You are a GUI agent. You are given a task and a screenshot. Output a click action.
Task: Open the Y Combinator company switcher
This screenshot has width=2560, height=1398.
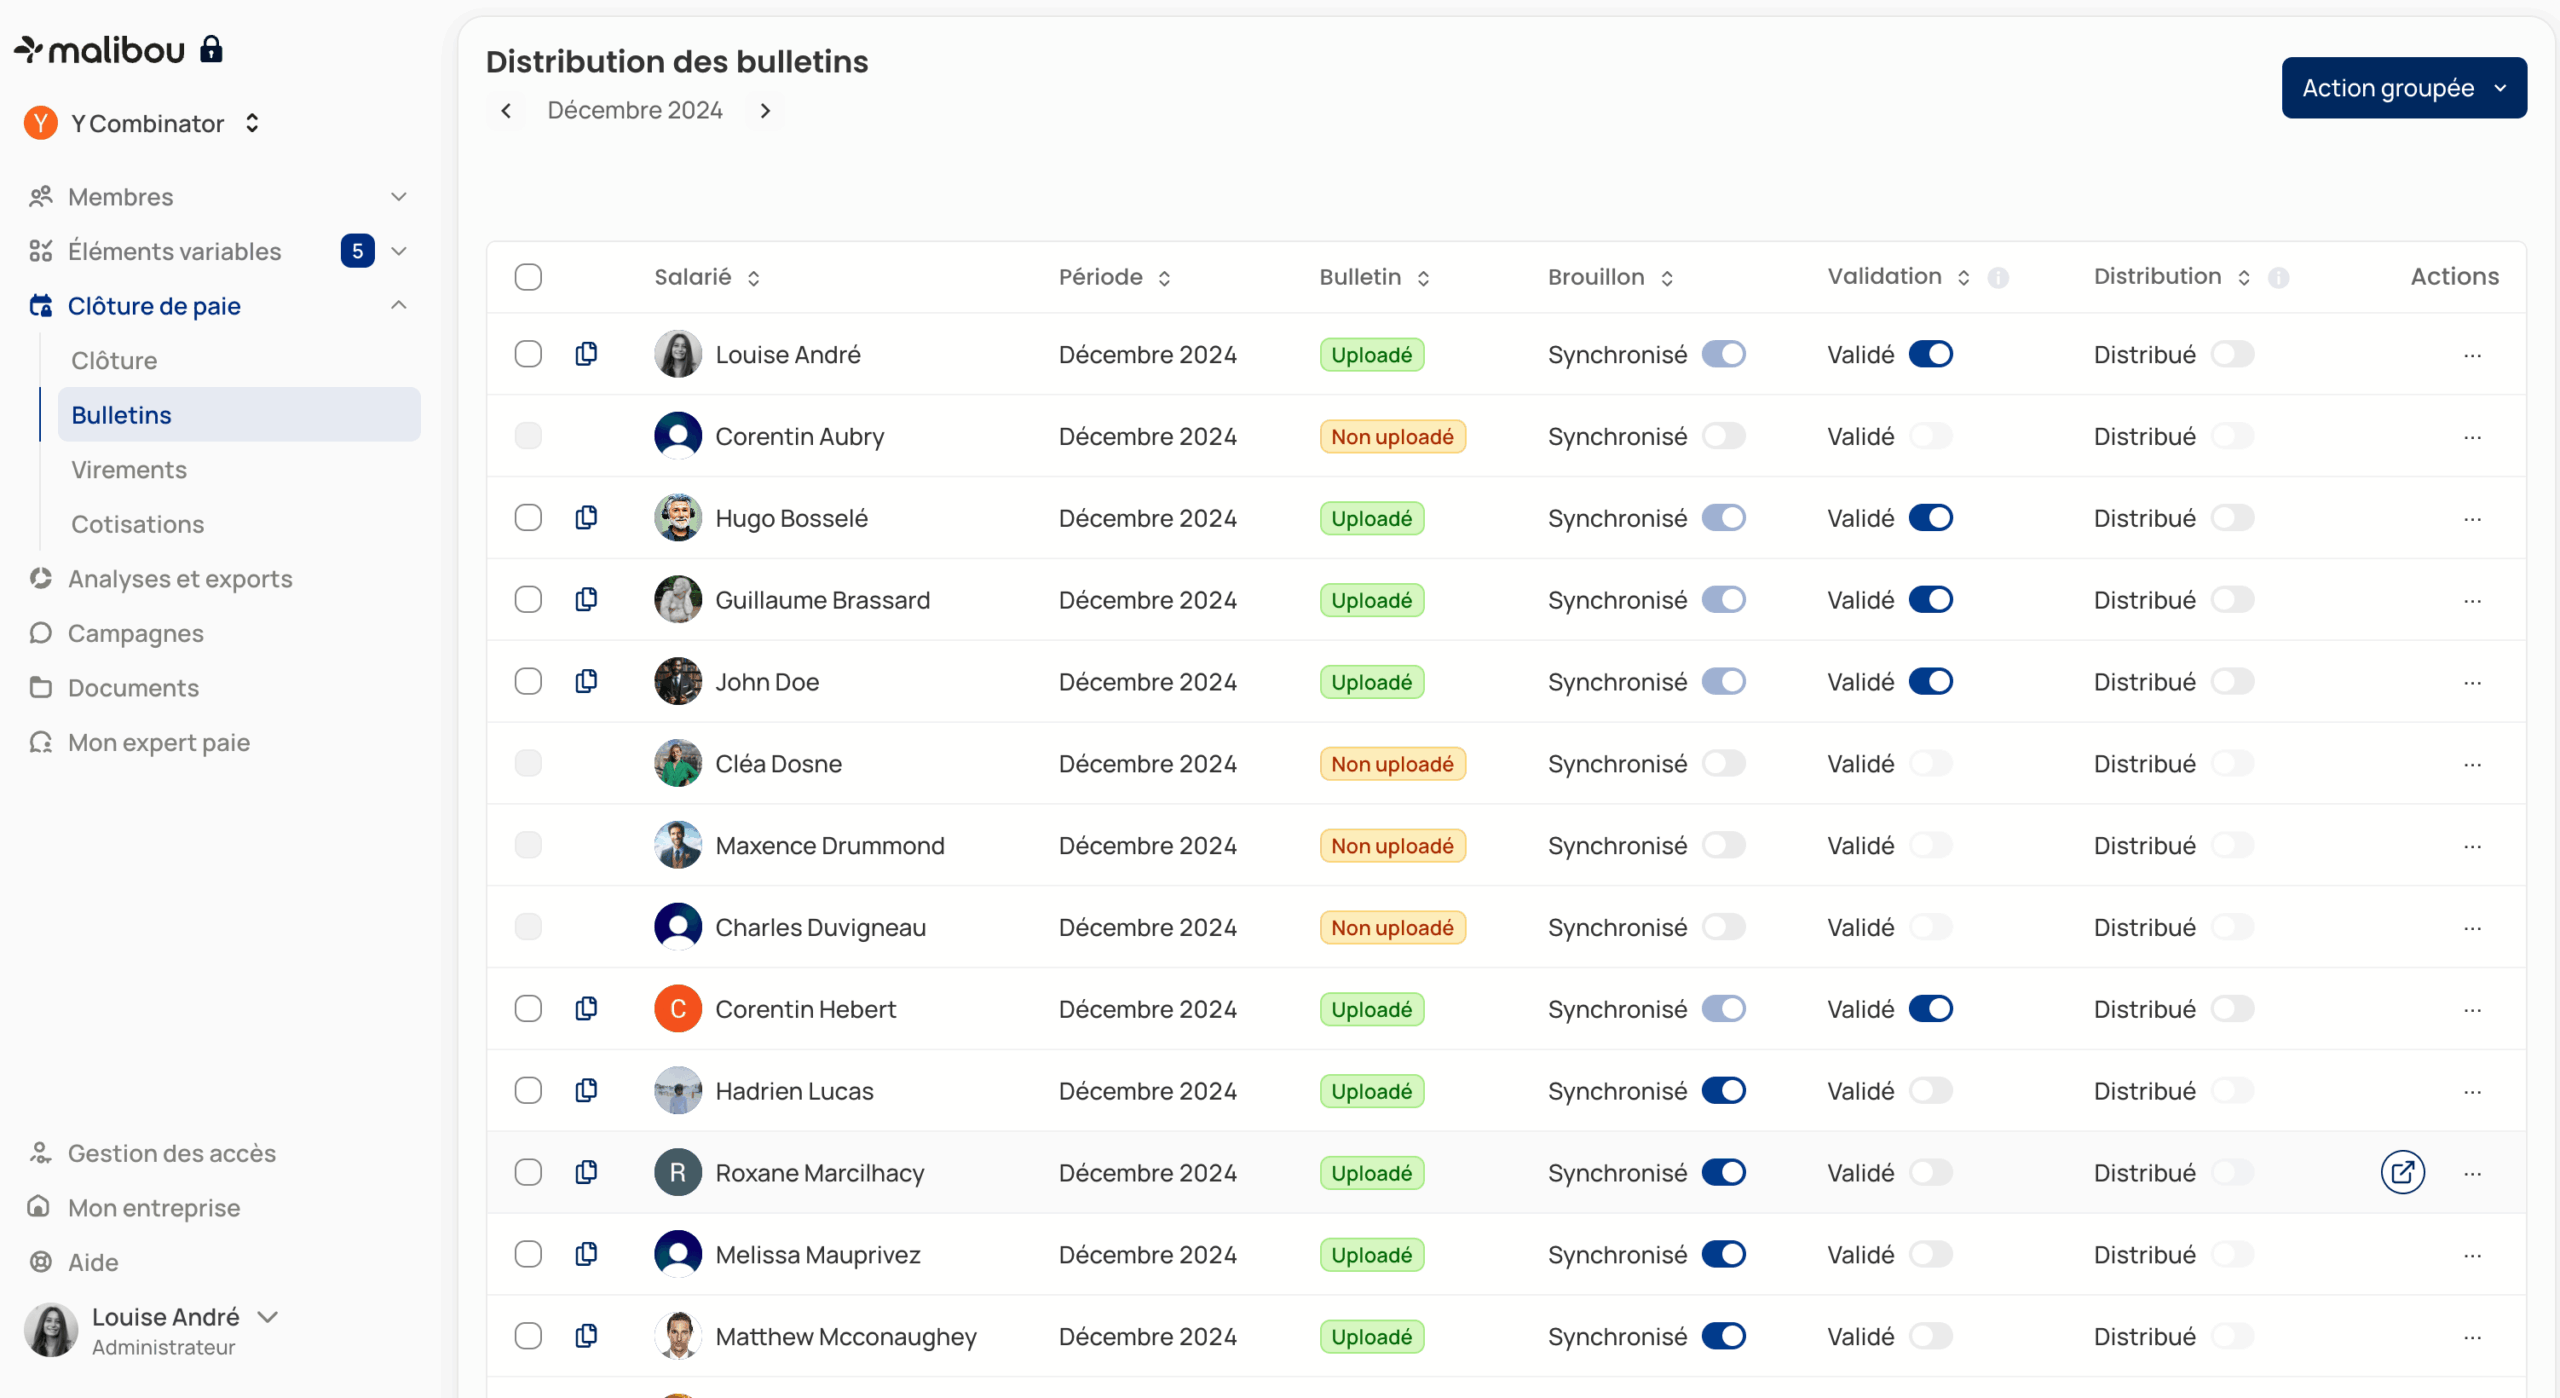[x=143, y=123]
